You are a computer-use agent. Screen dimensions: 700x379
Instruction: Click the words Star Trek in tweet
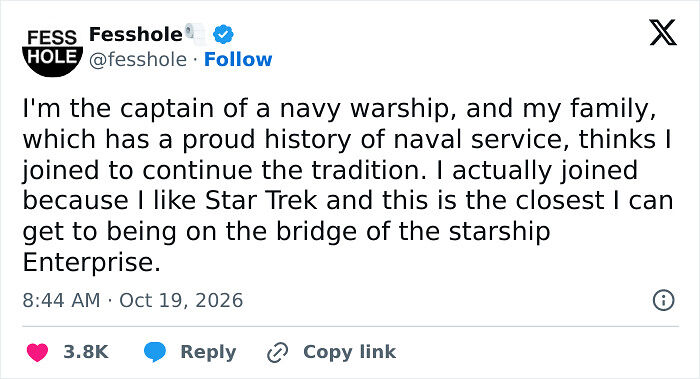261,200
